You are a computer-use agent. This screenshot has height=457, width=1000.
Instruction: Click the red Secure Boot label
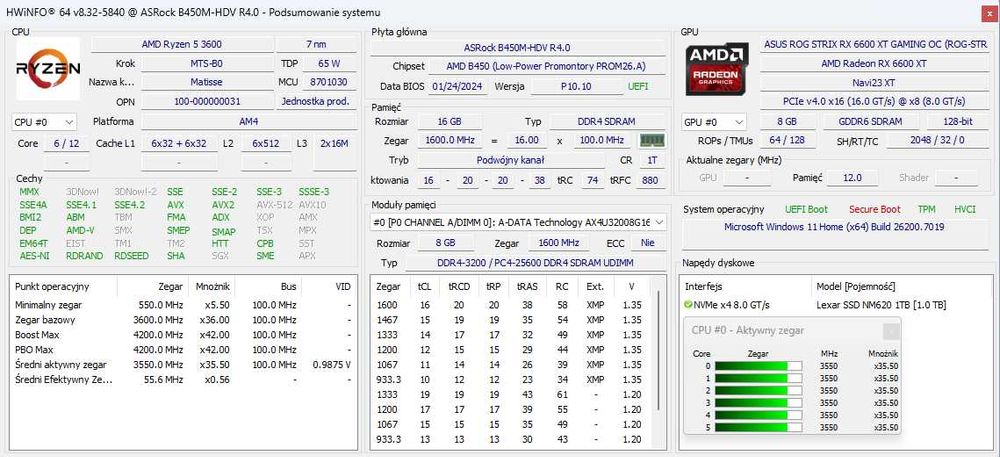(x=874, y=209)
